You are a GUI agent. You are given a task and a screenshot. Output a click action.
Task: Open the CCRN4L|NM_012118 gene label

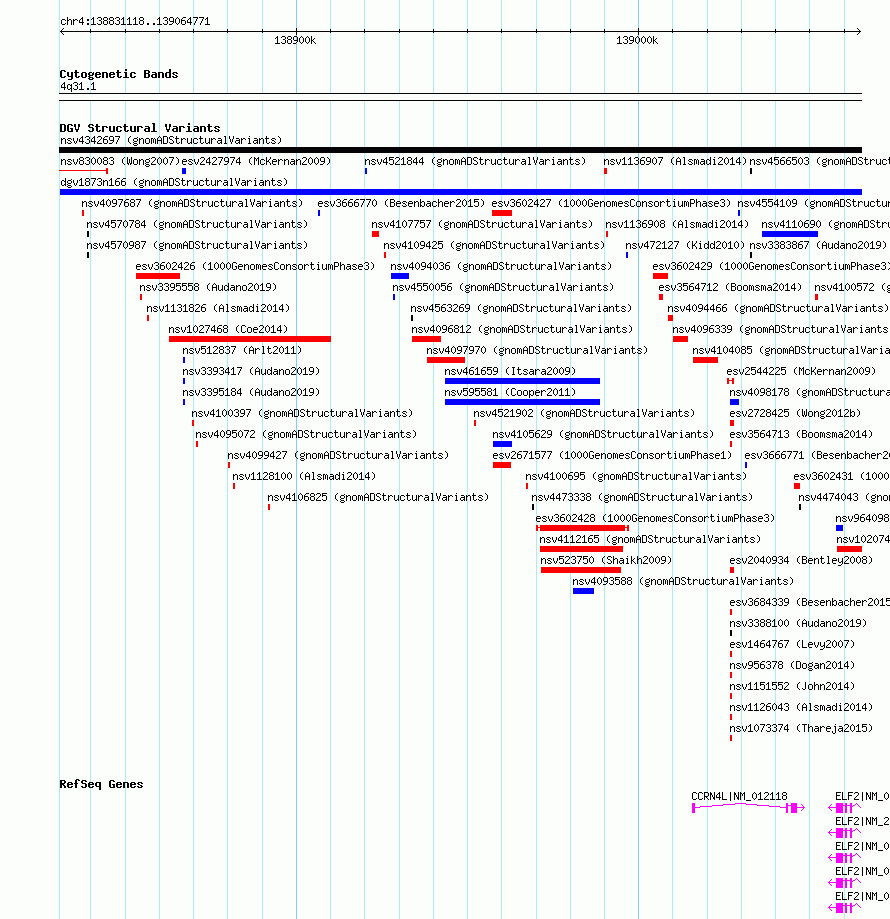coord(739,797)
